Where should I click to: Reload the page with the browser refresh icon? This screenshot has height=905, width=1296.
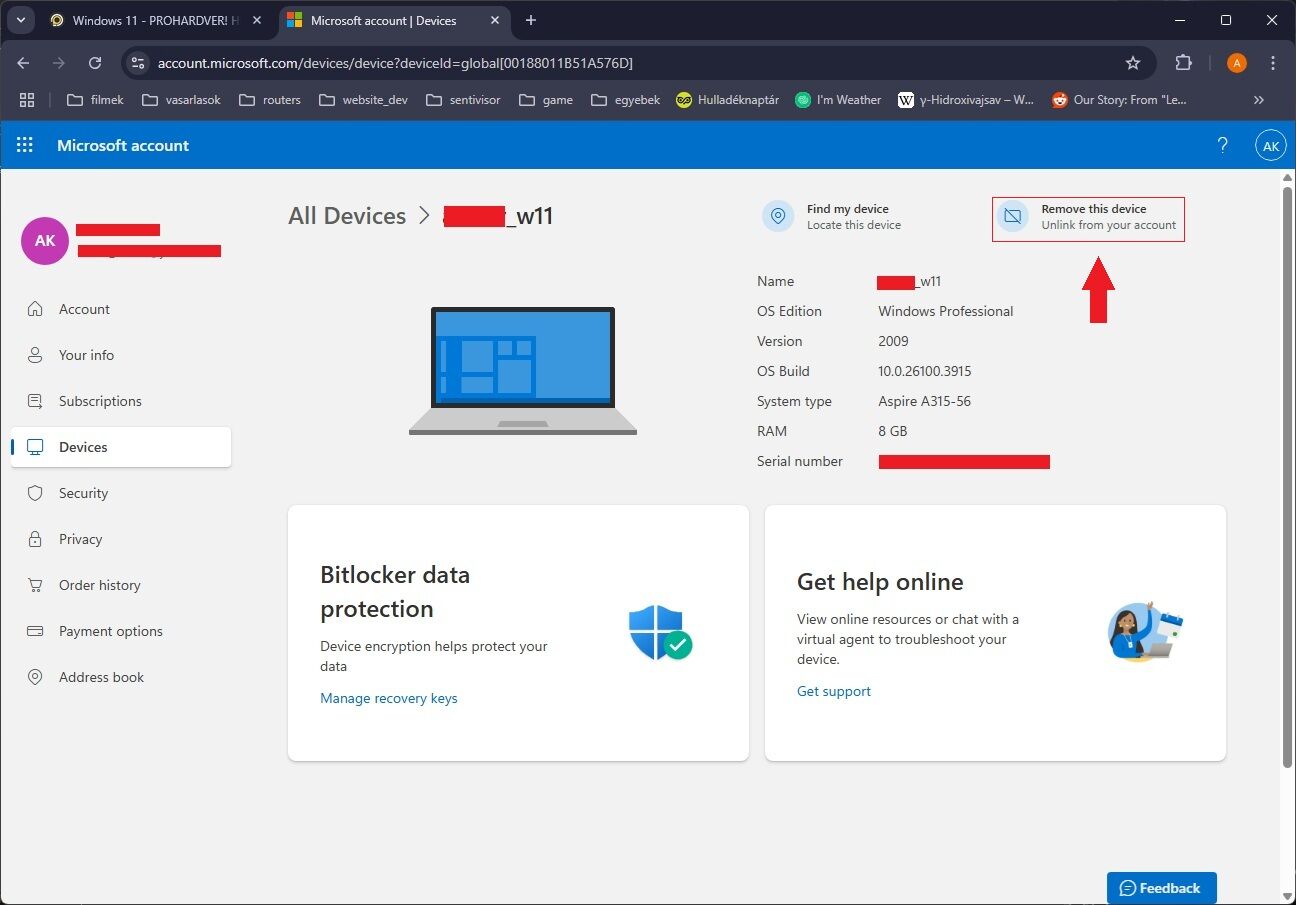(95, 63)
